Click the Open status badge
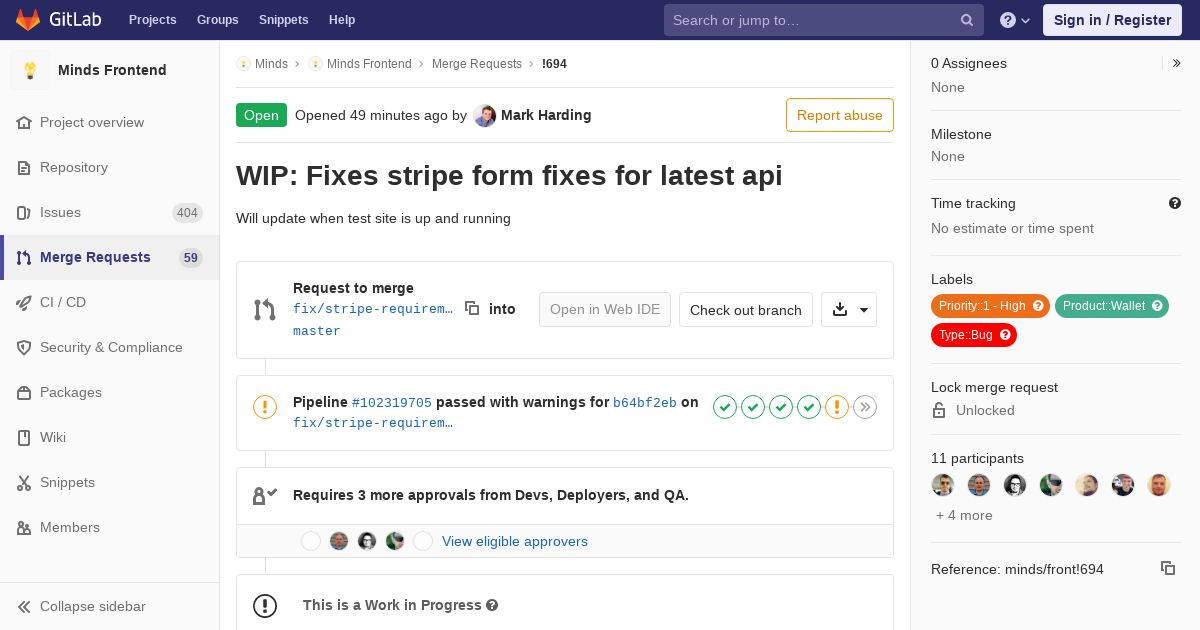Image resolution: width=1200 pixels, height=630 pixels. tap(261, 115)
